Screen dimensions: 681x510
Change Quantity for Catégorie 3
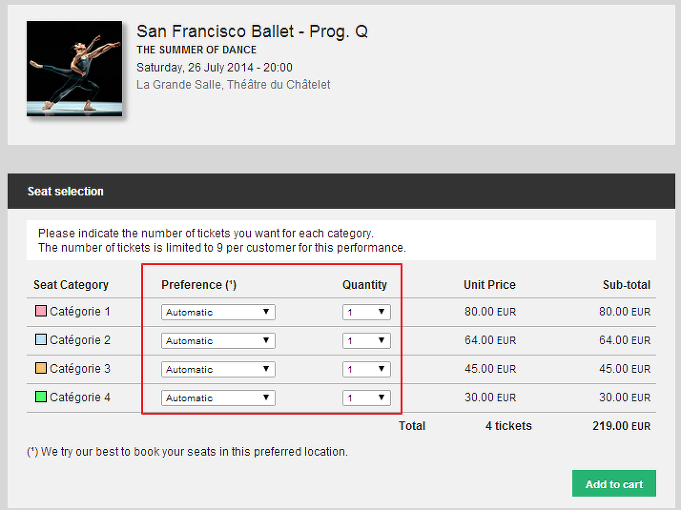pyautogui.click(x=366, y=369)
